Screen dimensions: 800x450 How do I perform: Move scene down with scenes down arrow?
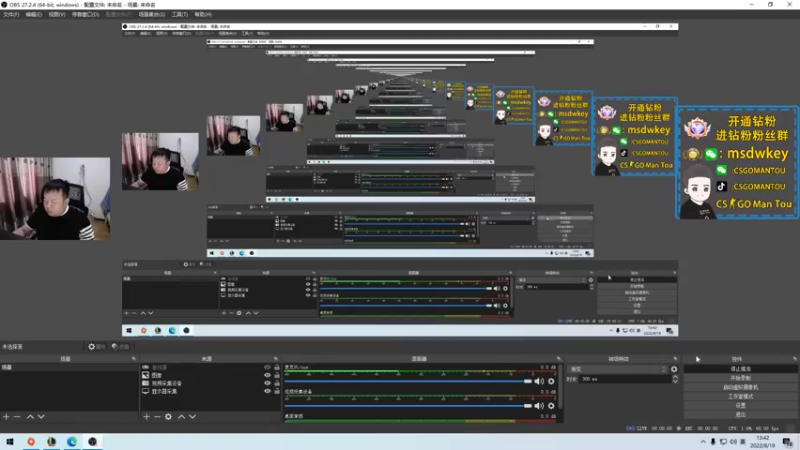coord(41,417)
